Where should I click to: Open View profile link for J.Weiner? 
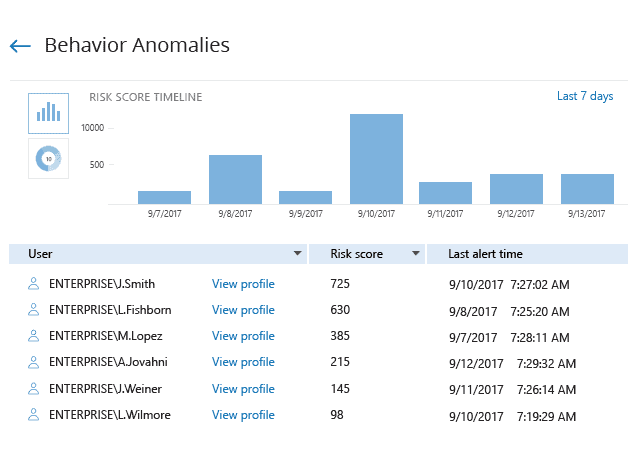pyautogui.click(x=243, y=389)
